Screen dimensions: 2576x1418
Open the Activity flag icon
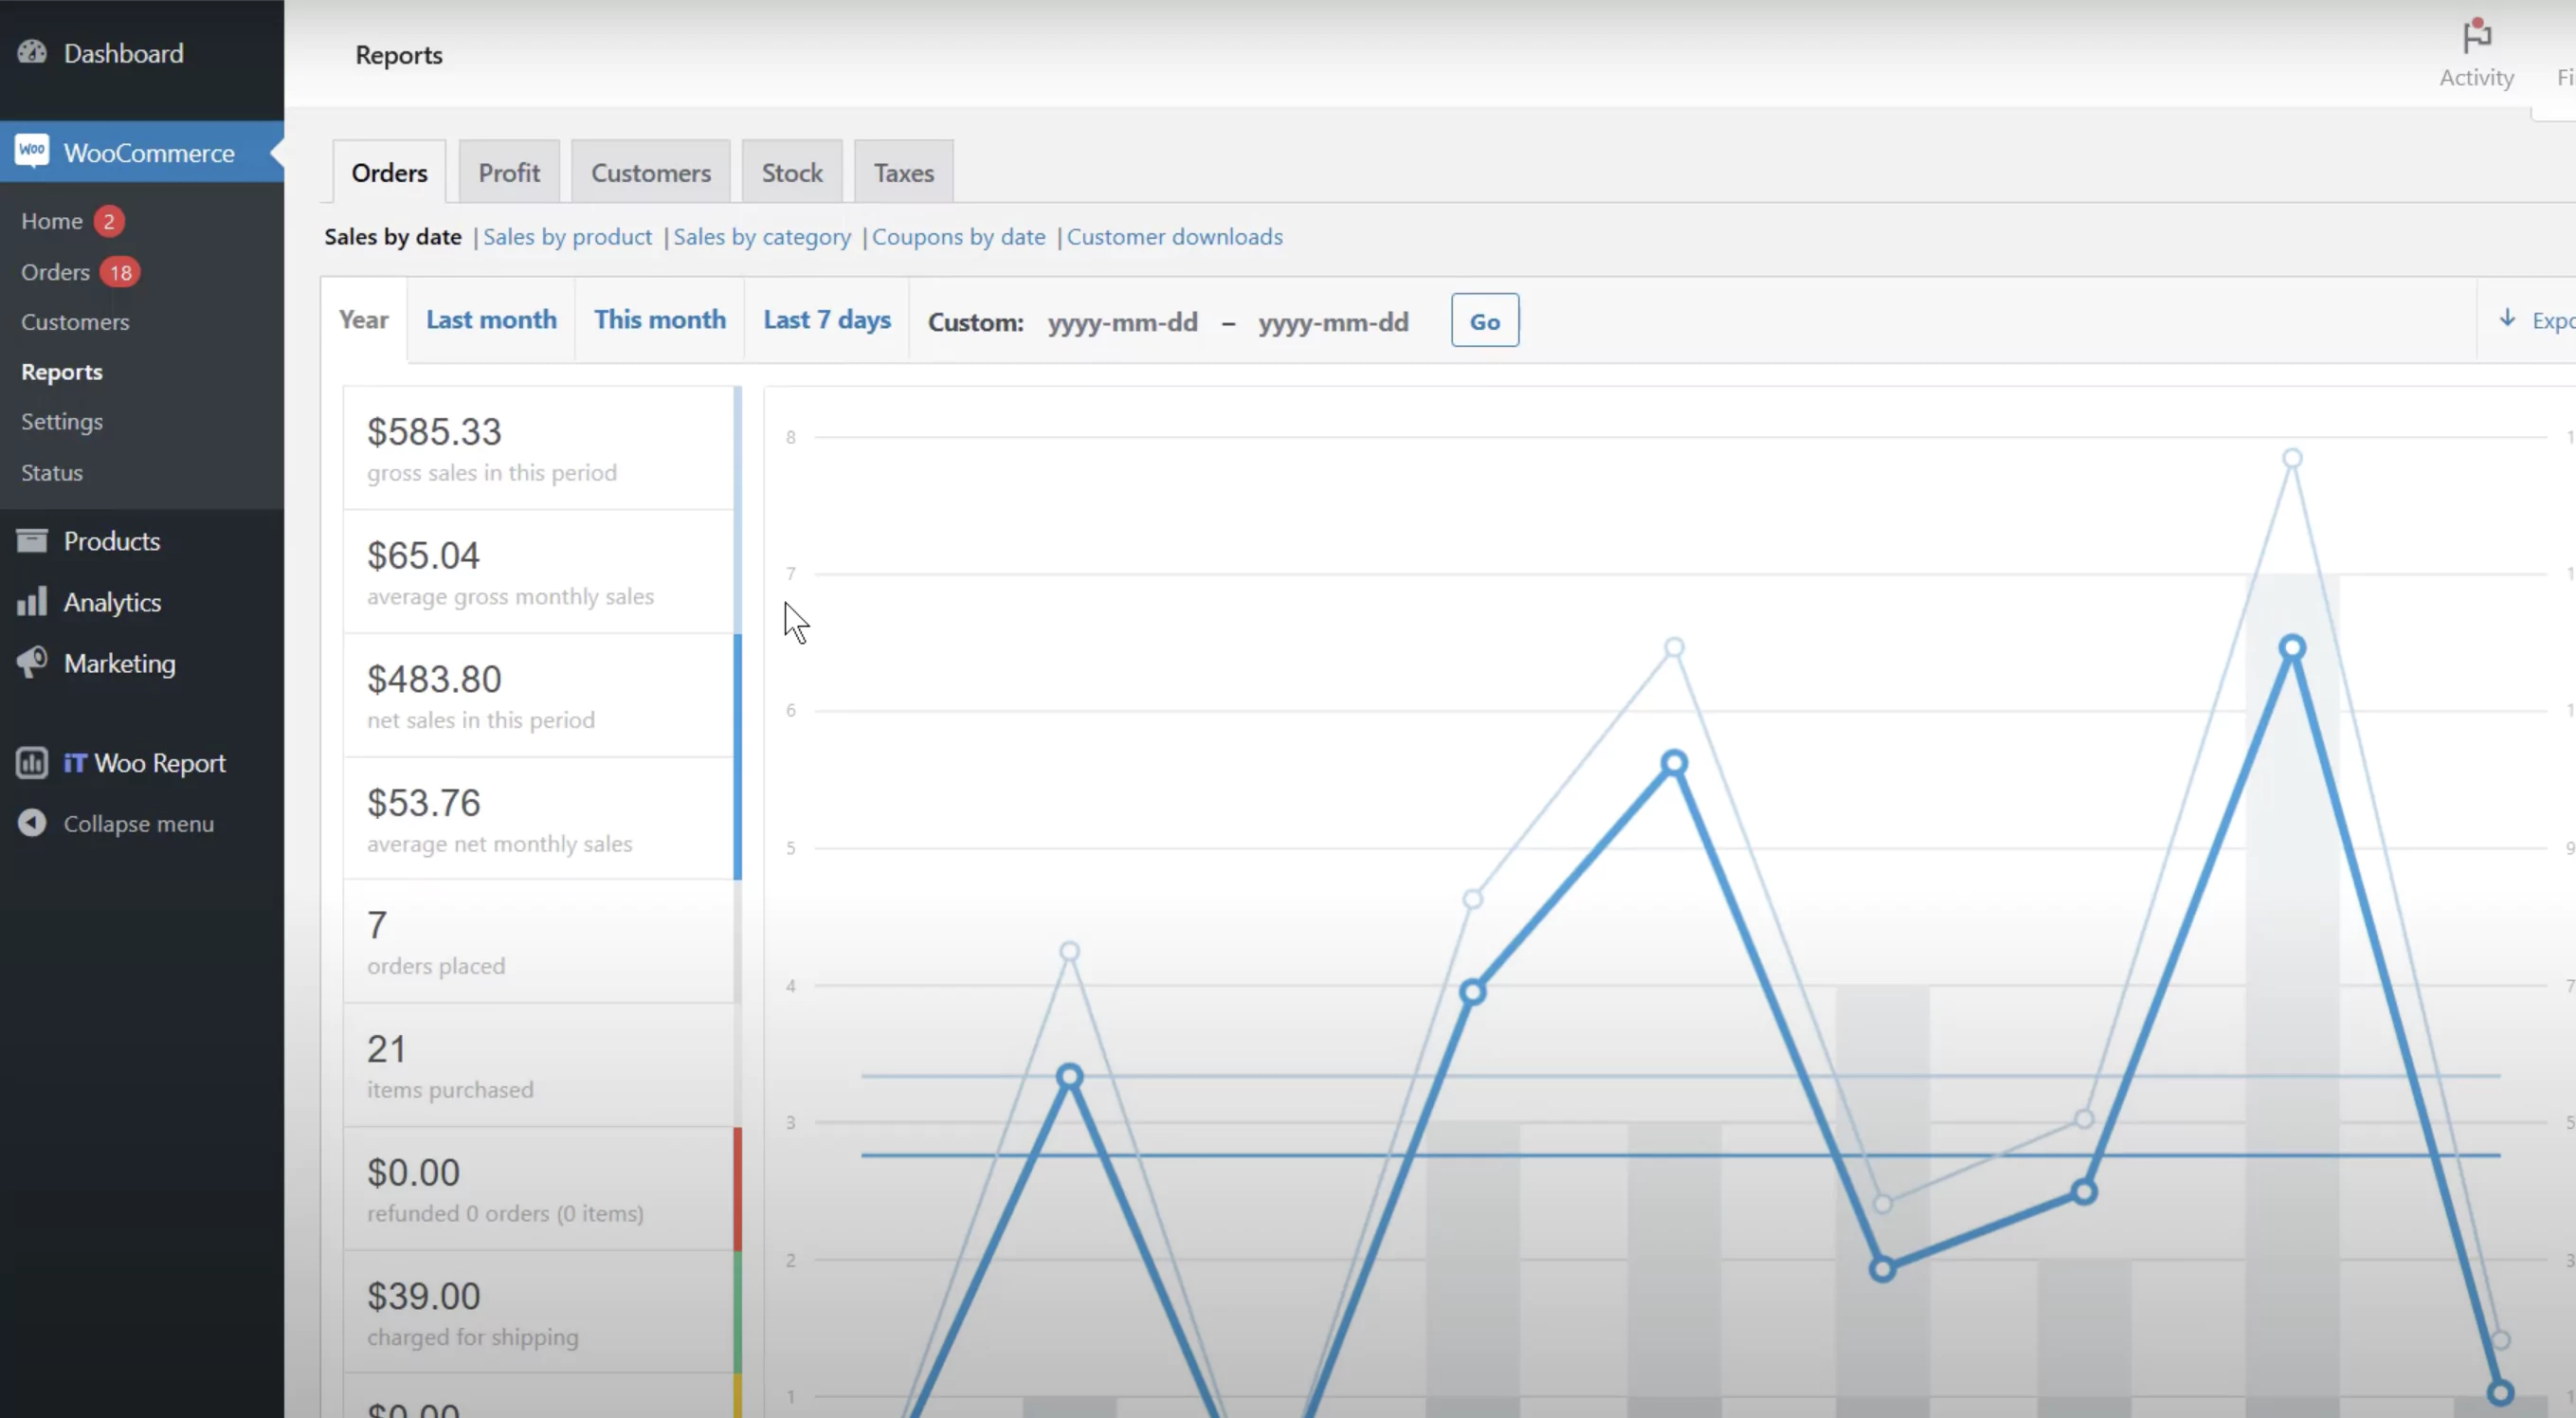point(2476,36)
